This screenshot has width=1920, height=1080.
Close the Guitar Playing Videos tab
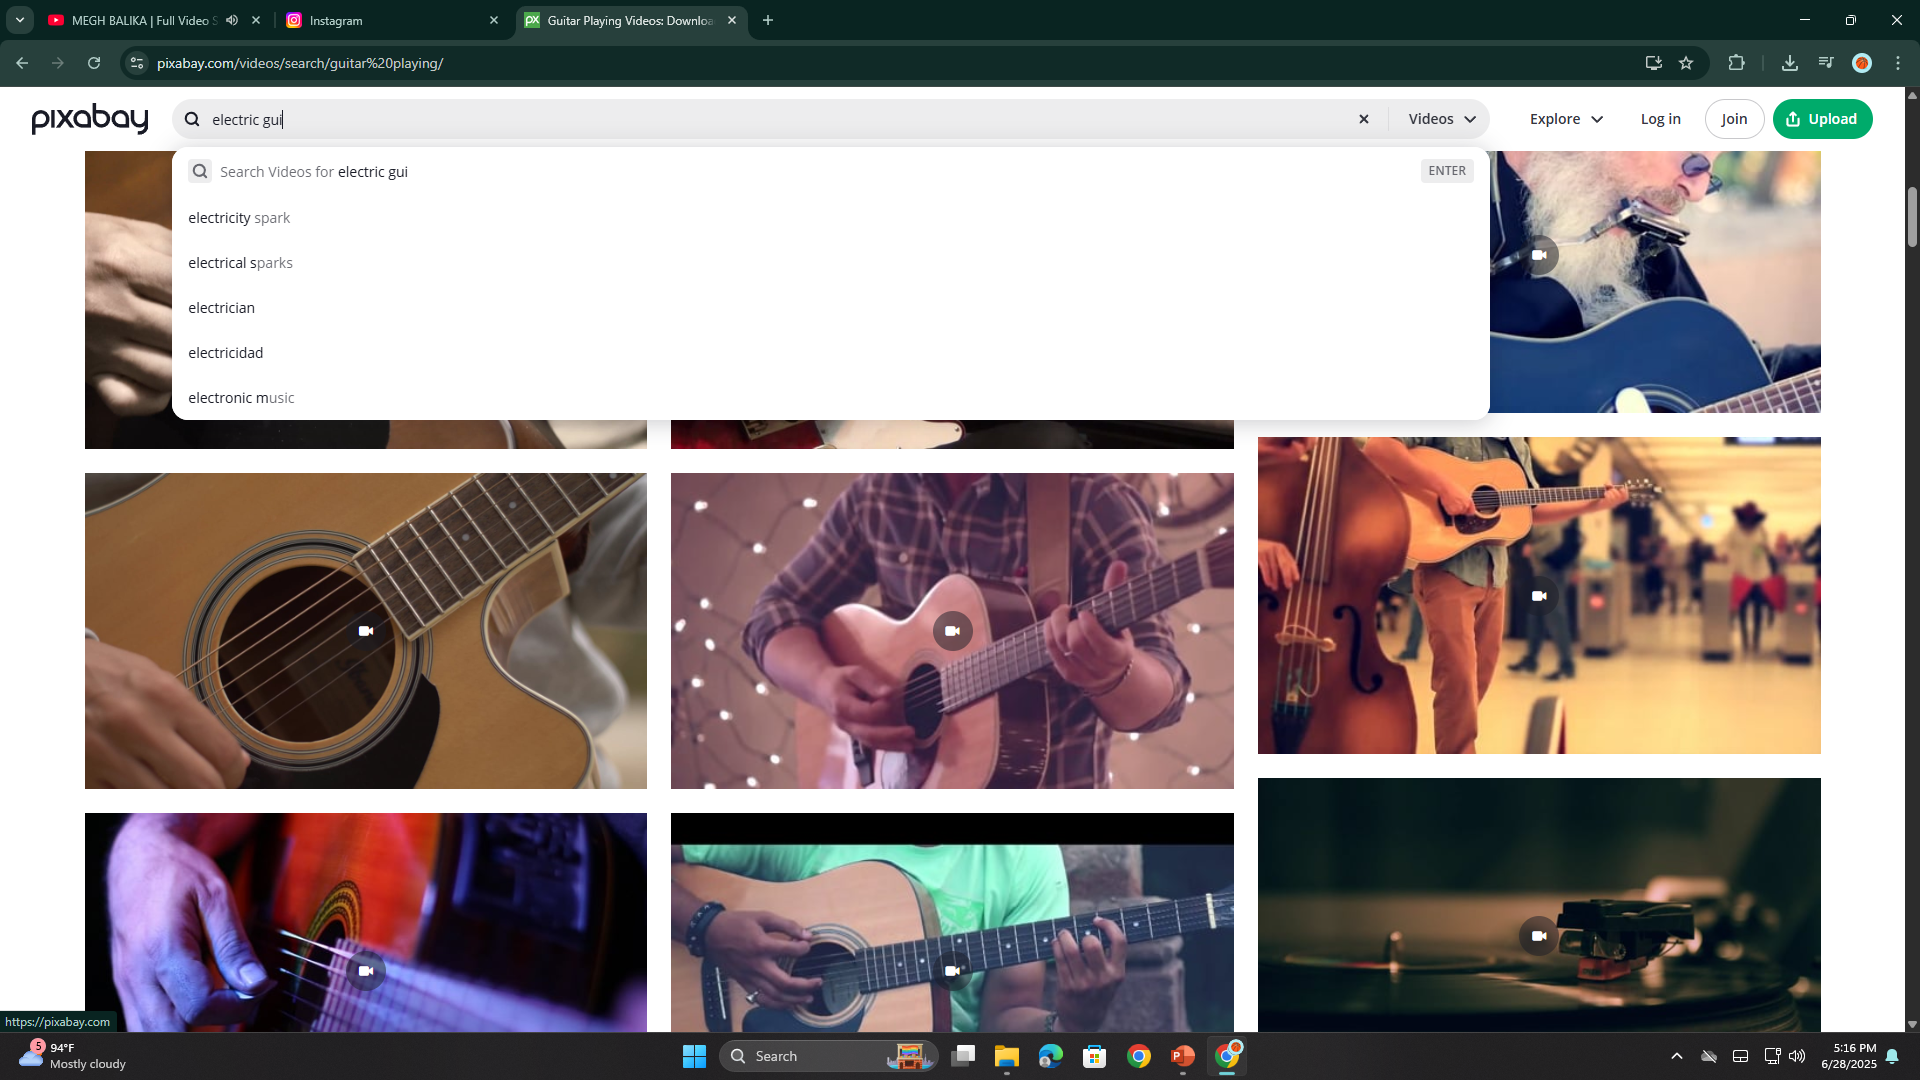pyautogui.click(x=731, y=20)
